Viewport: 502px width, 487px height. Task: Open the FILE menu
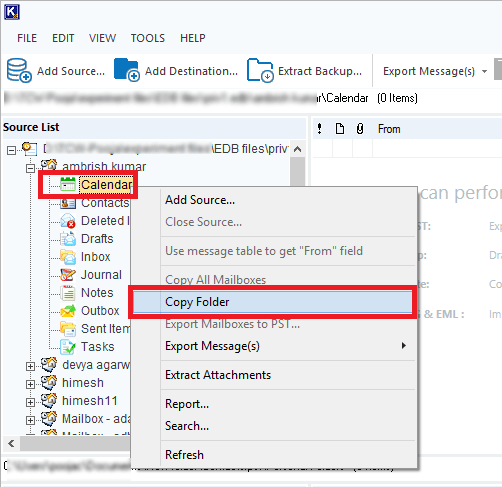pos(27,38)
